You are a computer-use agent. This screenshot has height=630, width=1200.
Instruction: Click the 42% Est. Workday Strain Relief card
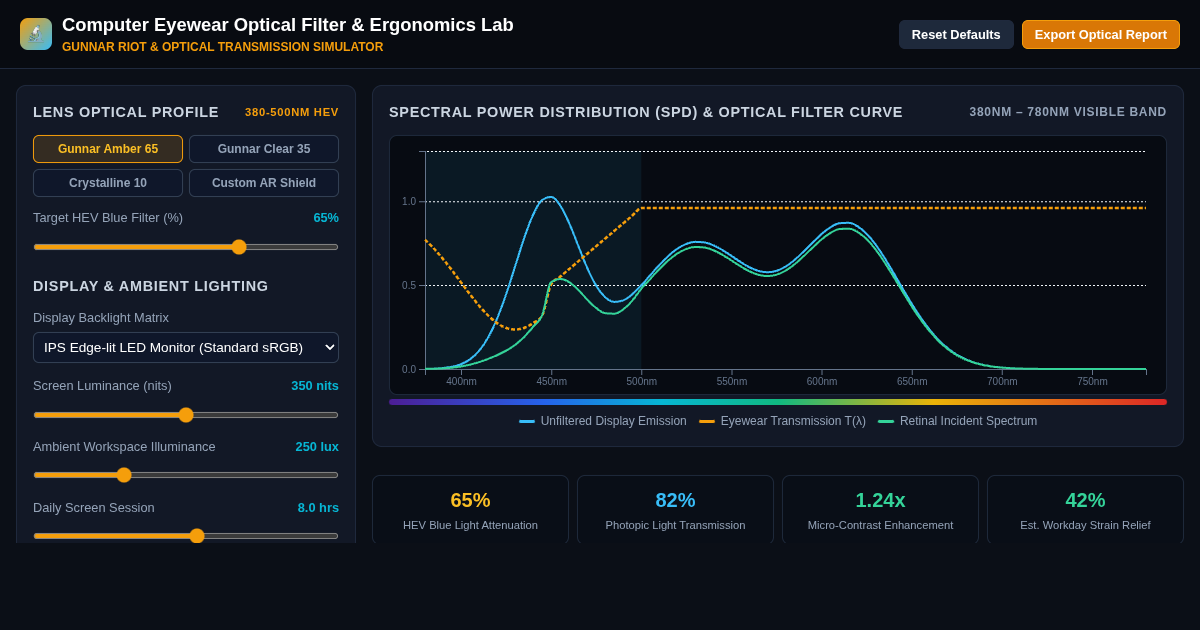click(x=1085, y=509)
